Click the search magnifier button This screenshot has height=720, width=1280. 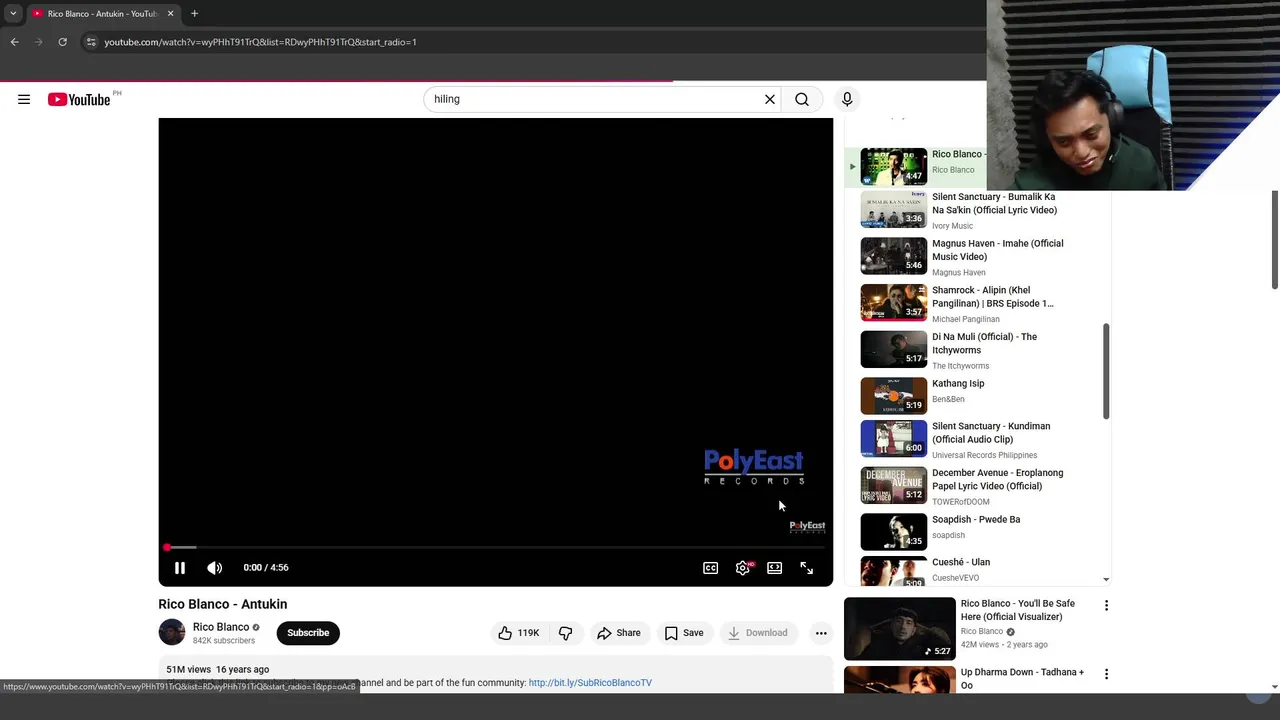(x=802, y=99)
